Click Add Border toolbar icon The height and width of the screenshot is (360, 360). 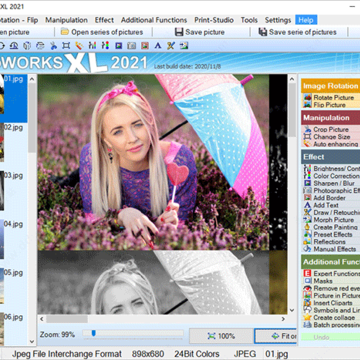pyautogui.click(x=145, y=45)
